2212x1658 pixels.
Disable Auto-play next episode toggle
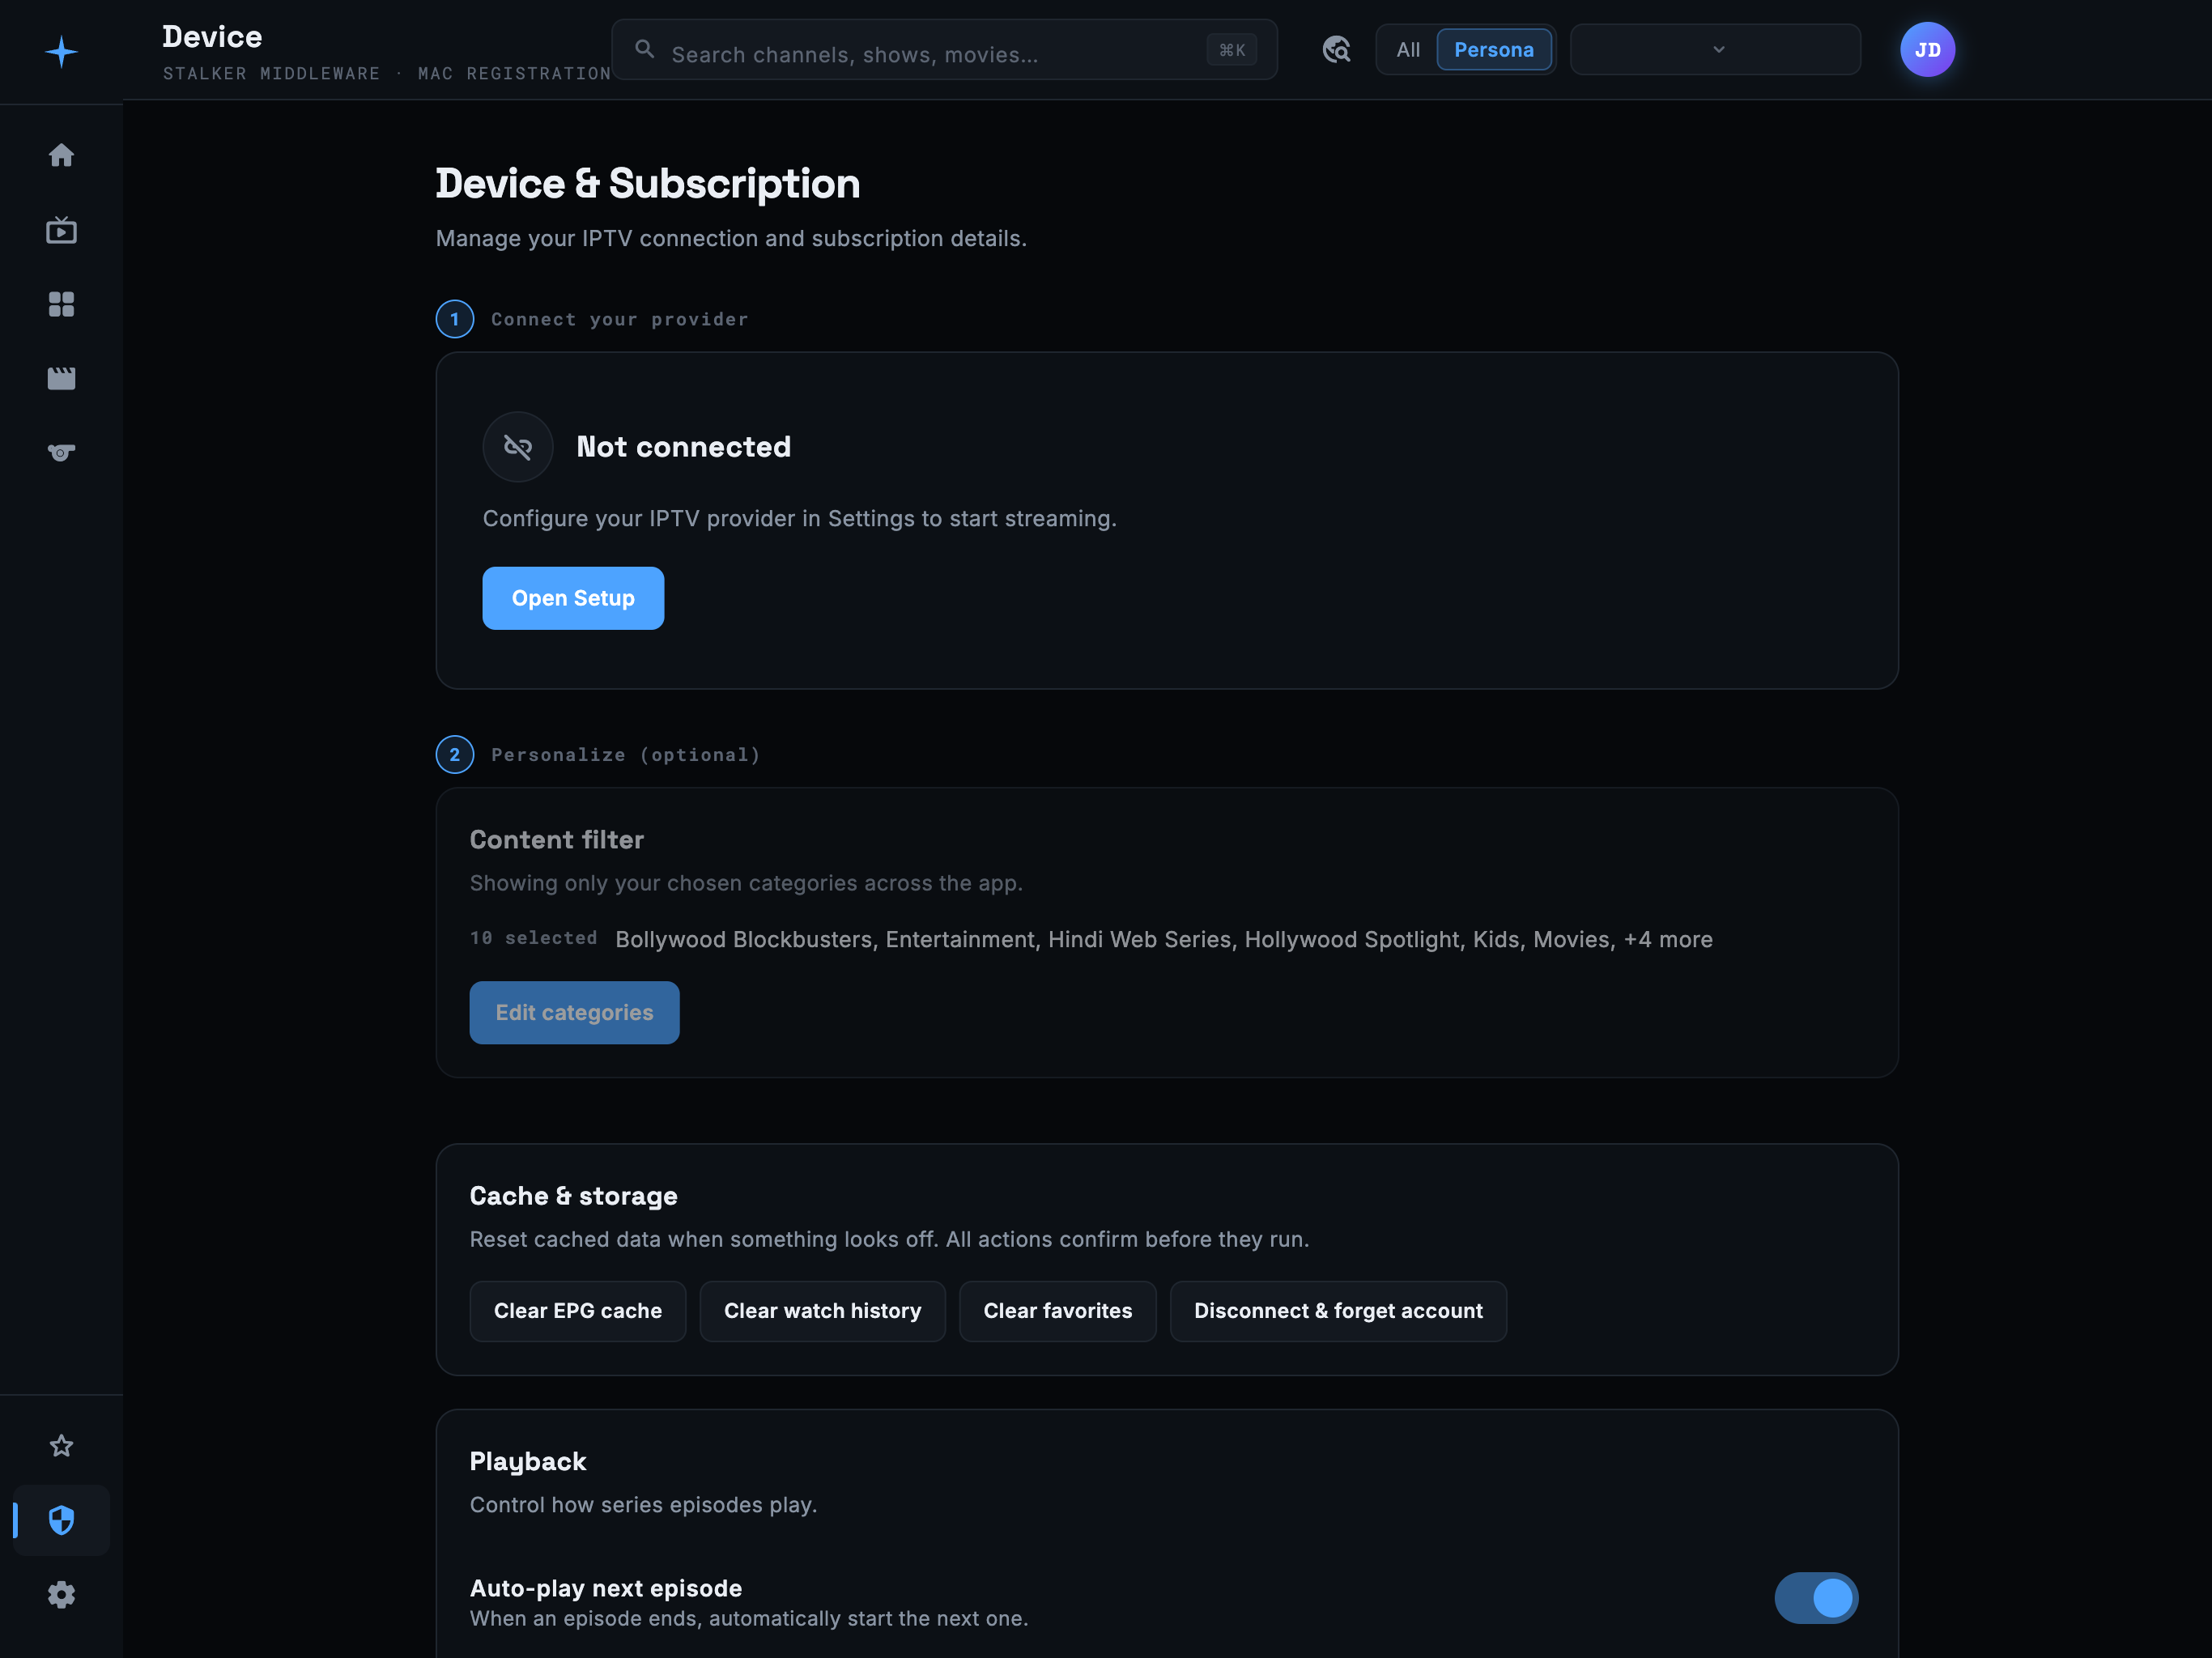click(1816, 1598)
